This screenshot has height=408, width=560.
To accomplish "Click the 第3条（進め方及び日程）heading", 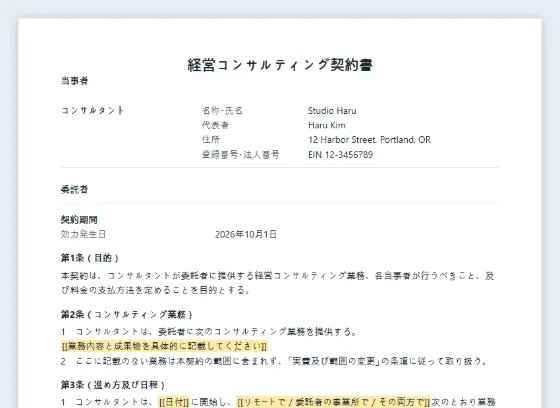I will [x=113, y=385].
